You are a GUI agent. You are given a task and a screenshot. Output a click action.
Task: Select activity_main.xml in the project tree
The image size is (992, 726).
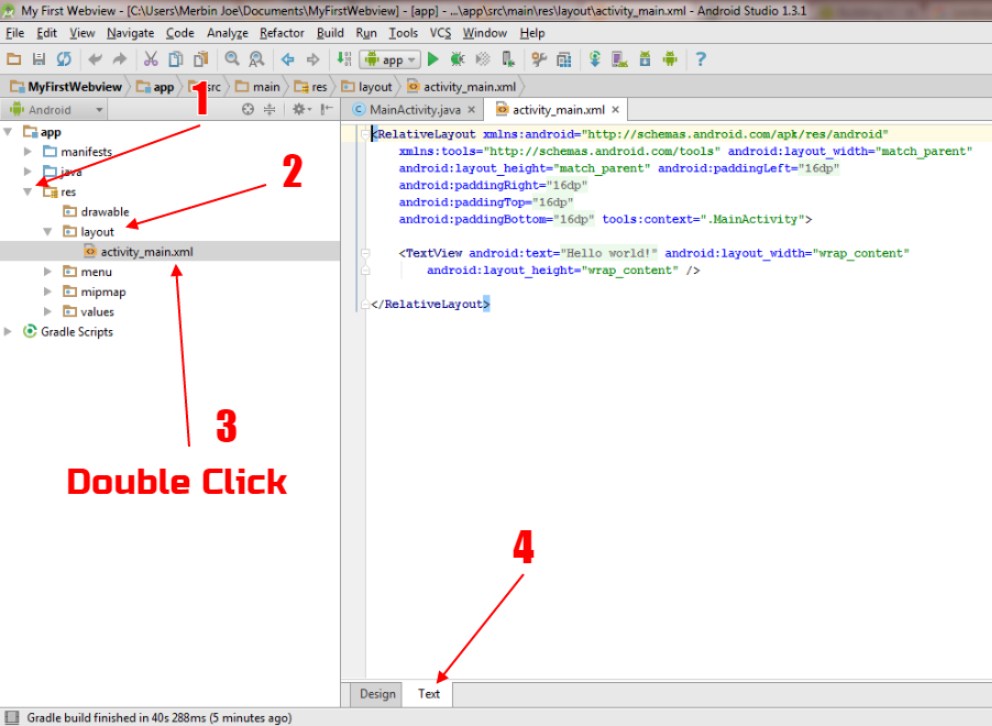[x=139, y=251]
